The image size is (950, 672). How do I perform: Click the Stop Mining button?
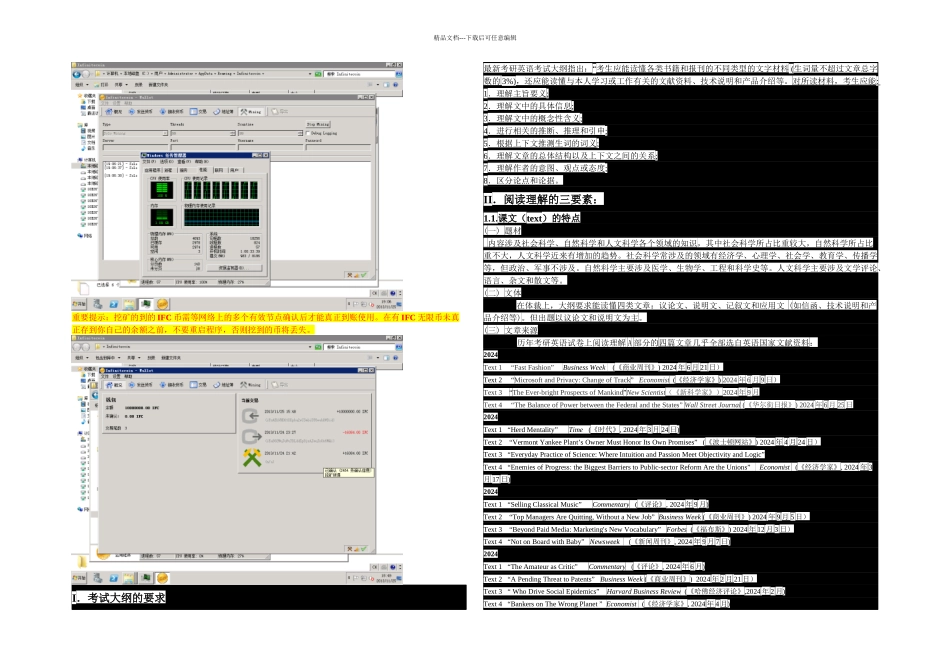pos(318,124)
